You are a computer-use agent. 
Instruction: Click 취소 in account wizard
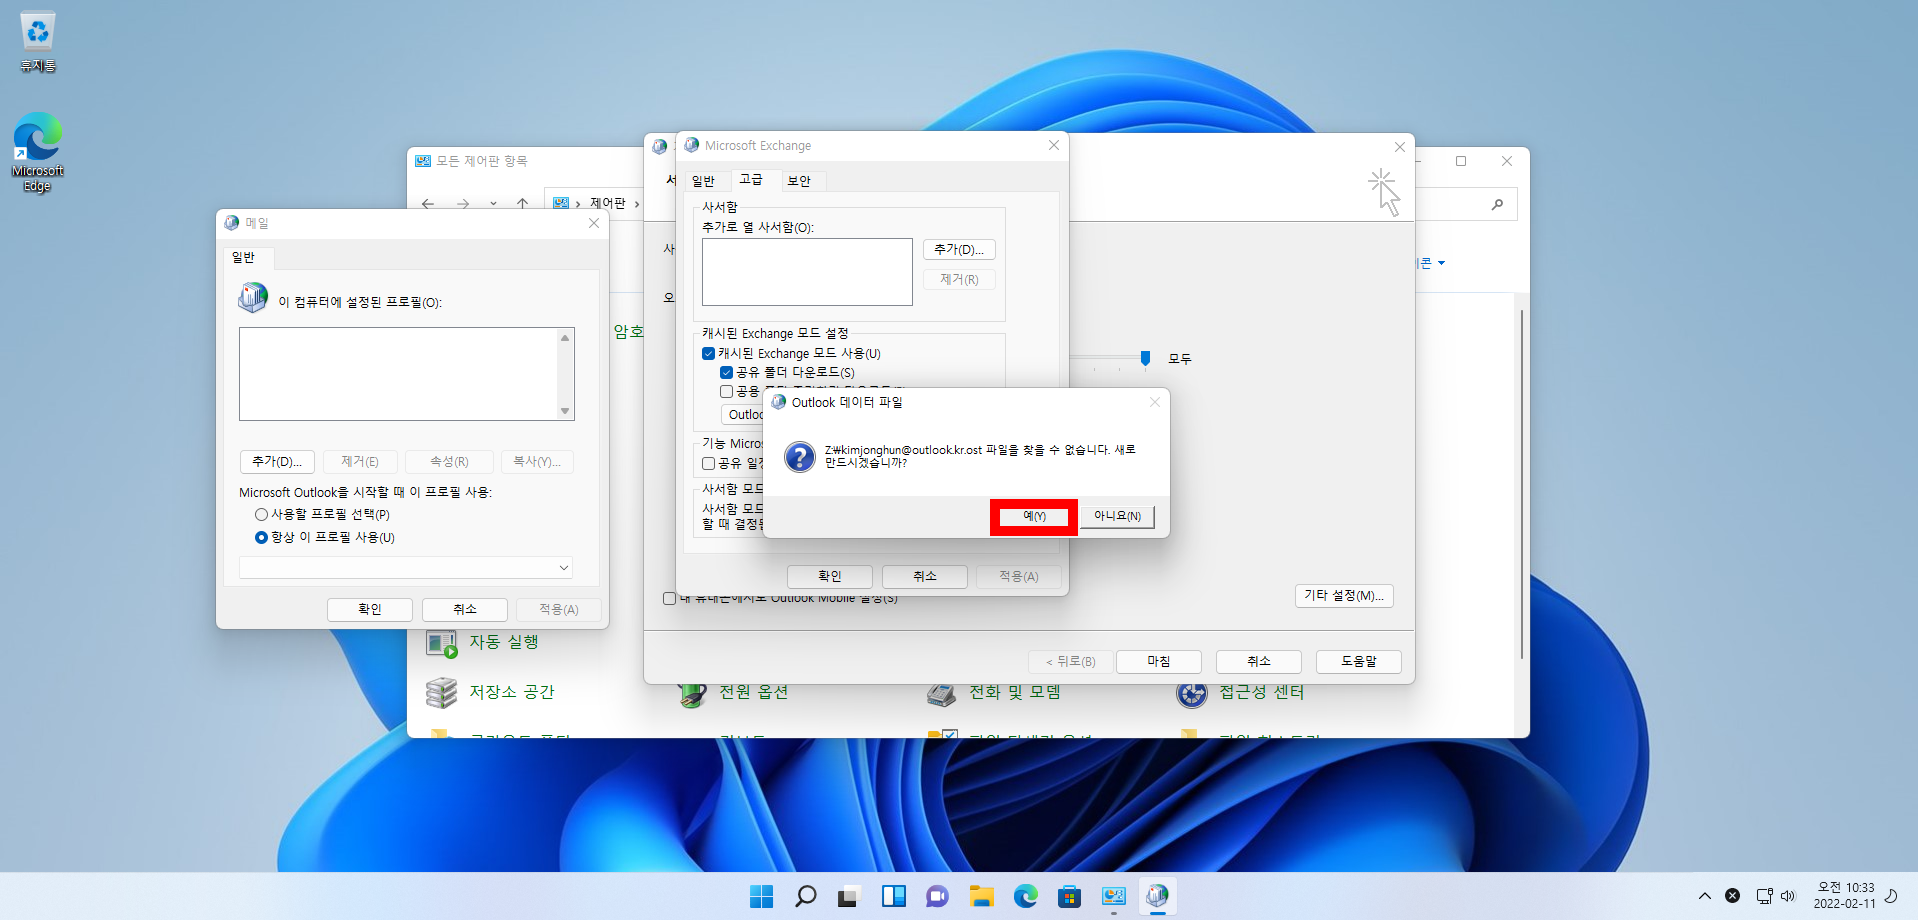pos(1259,662)
